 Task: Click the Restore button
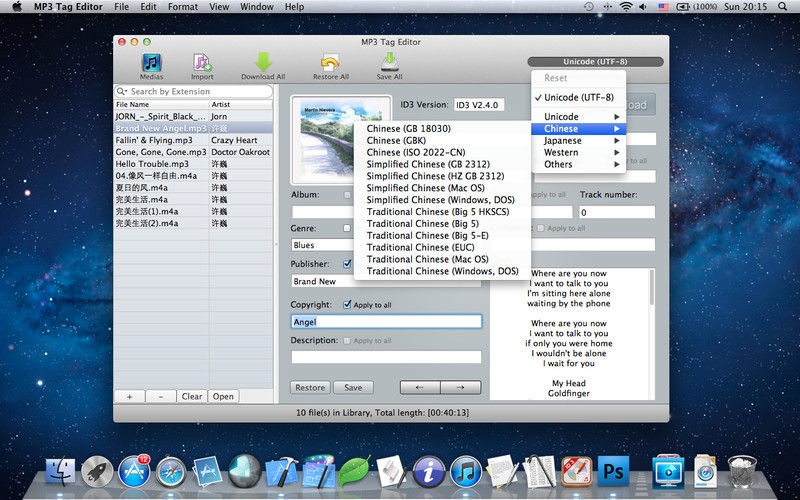click(310, 388)
